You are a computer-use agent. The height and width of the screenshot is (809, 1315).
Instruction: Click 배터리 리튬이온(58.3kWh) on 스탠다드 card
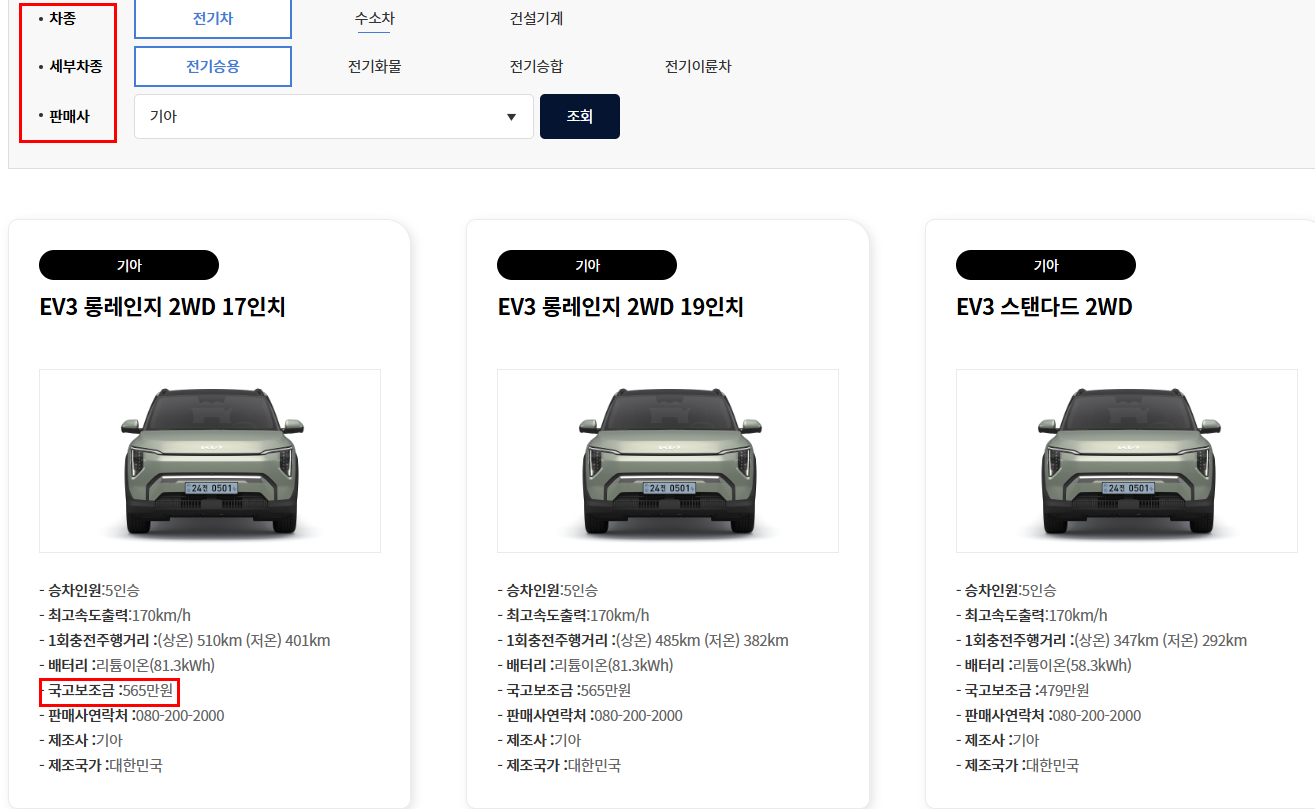point(1044,665)
